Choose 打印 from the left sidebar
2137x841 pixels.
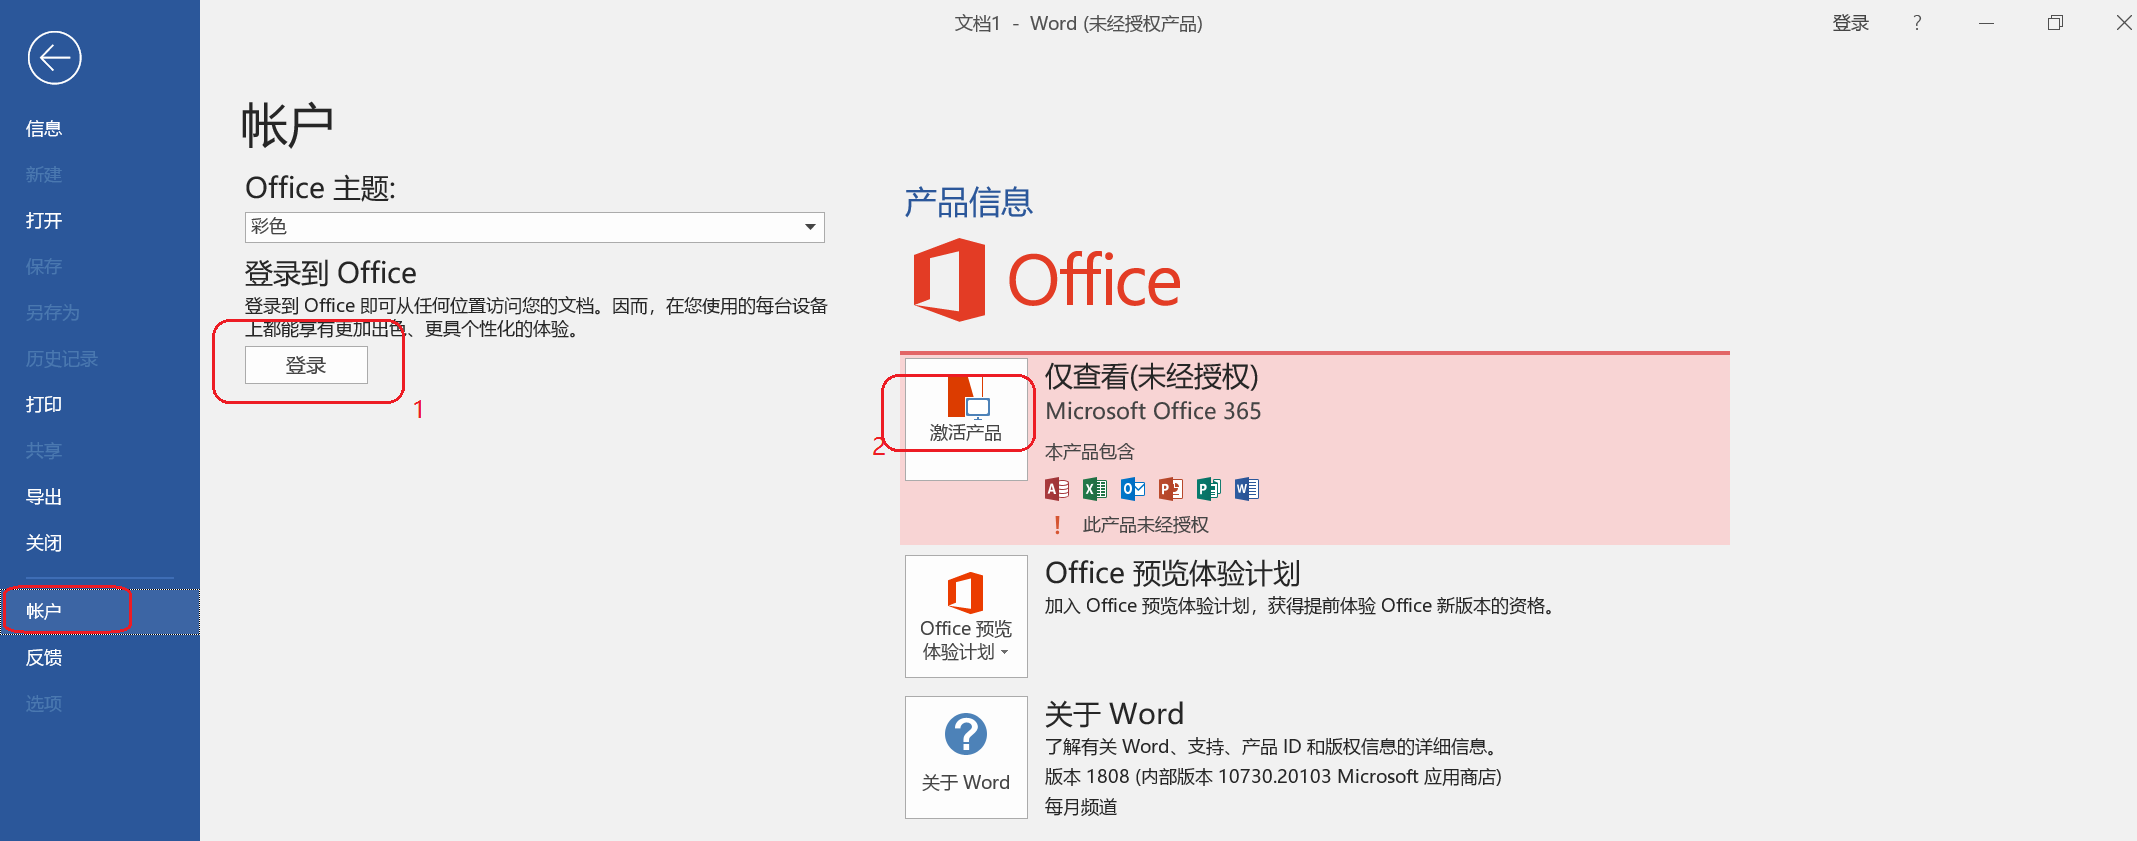[x=44, y=405]
